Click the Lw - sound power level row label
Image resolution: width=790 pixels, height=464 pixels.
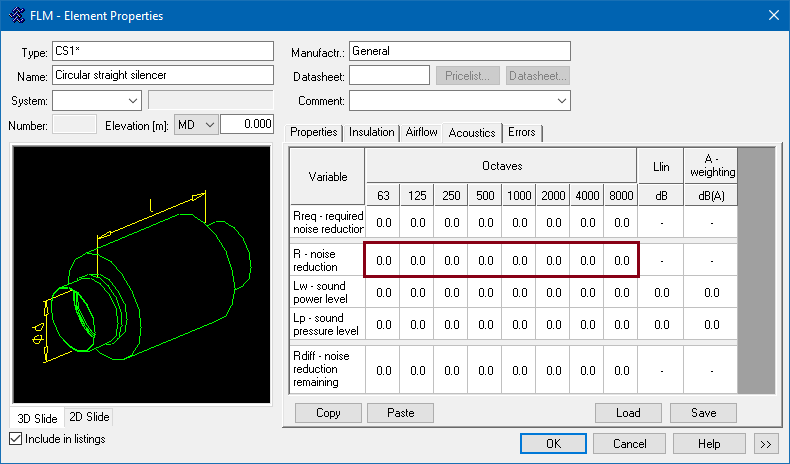pos(328,293)
